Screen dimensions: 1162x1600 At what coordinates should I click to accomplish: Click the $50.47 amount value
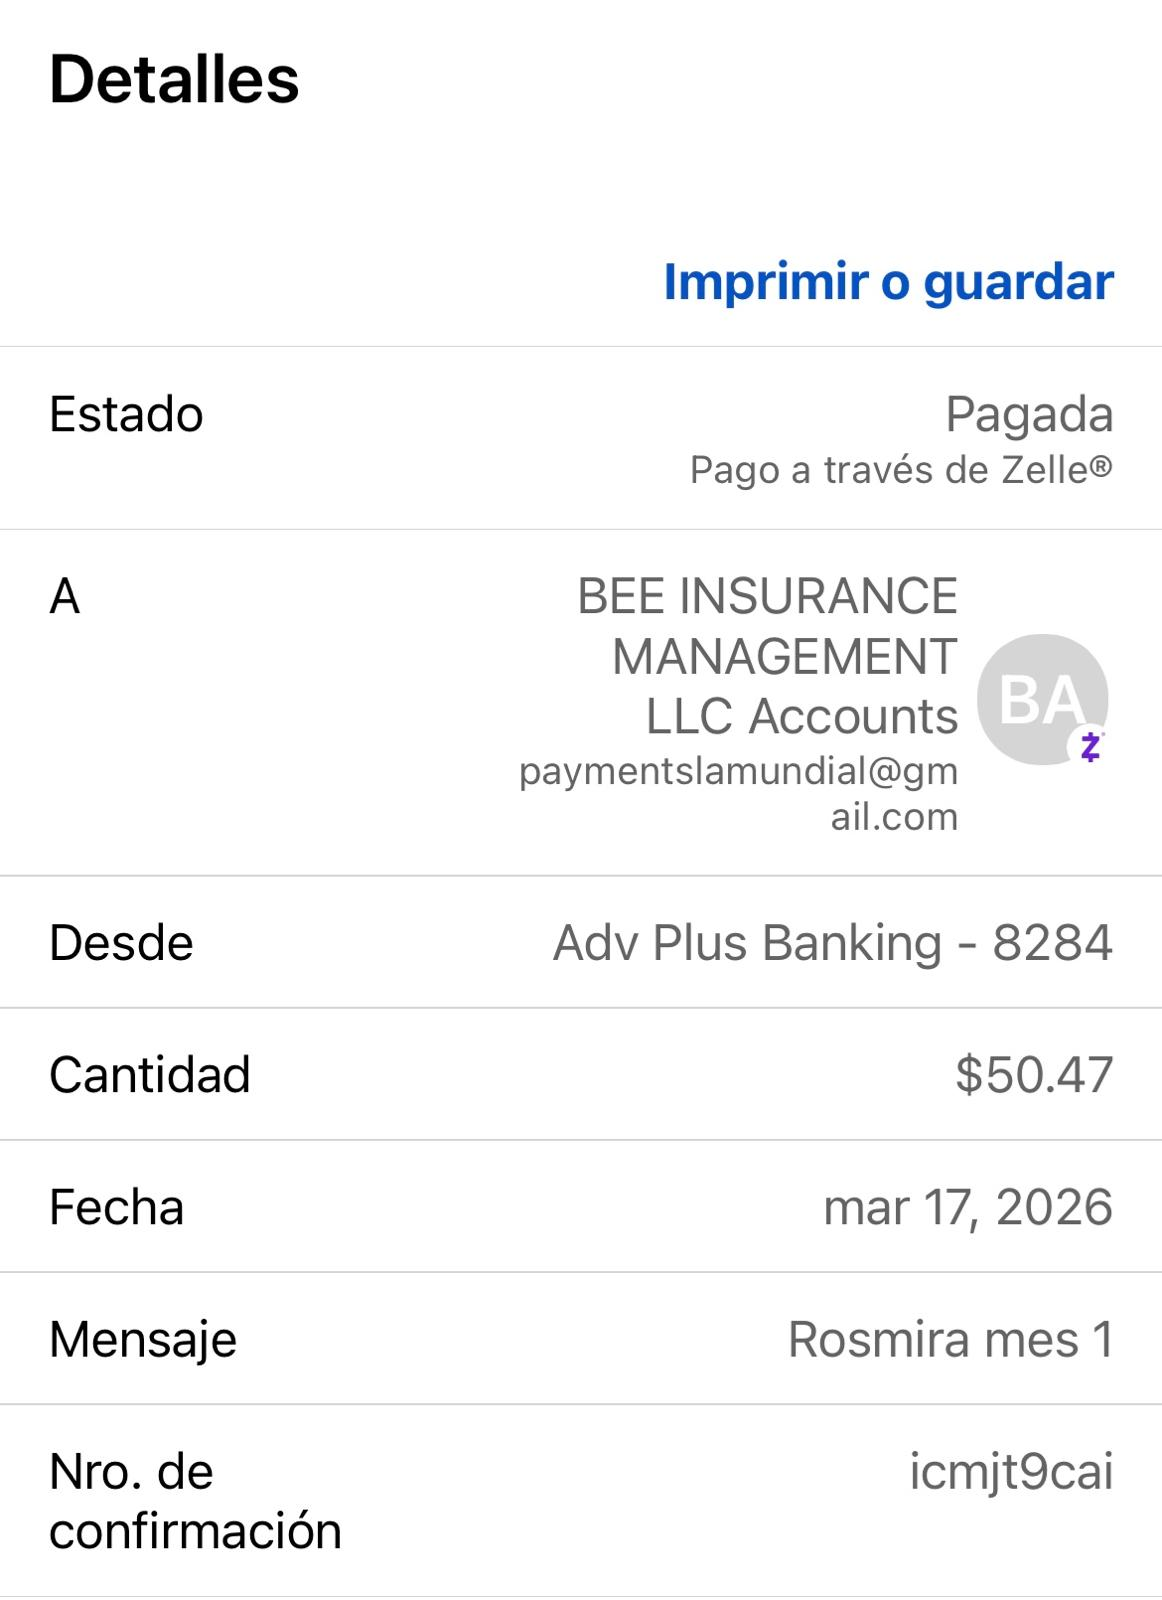1034,1074
